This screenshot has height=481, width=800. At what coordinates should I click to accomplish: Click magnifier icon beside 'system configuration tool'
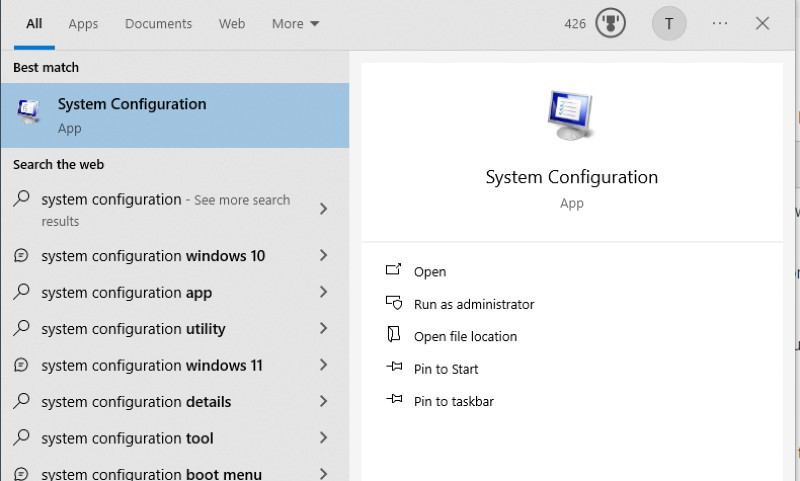[21, 437]
